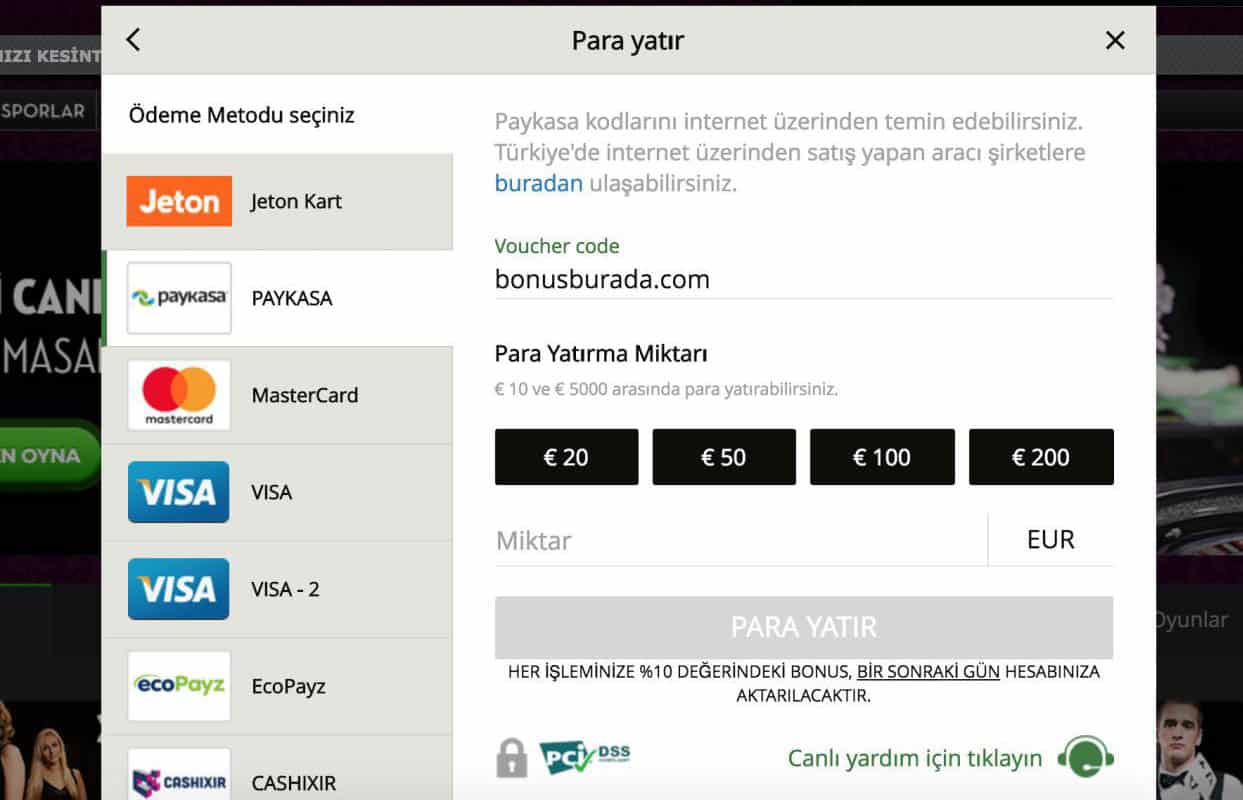Click the Paykasa logo icon
Screen dimensions: 1243x800
pyautogui.click(x=179, y=298)
